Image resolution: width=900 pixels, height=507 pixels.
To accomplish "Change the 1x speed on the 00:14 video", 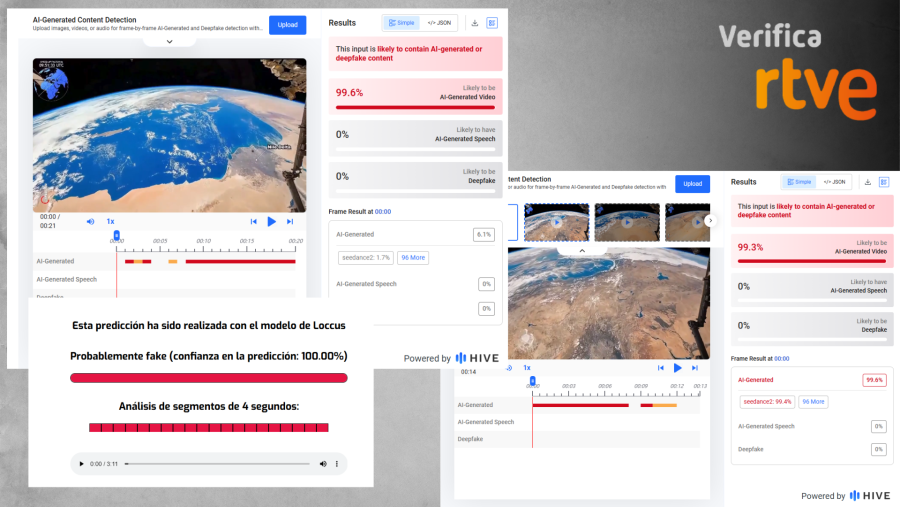I will [x=527, y=368].
